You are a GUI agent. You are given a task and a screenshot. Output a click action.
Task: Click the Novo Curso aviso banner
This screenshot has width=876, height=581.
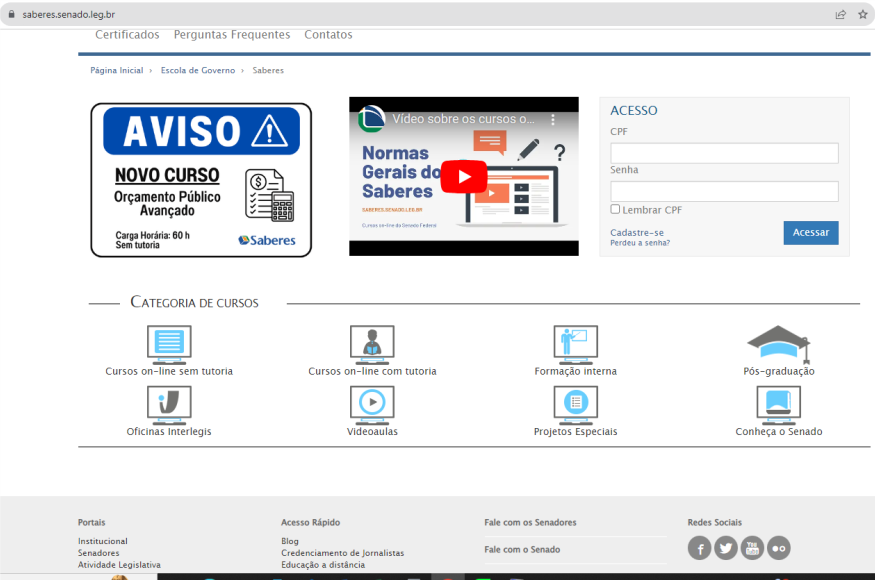(201, 180)
